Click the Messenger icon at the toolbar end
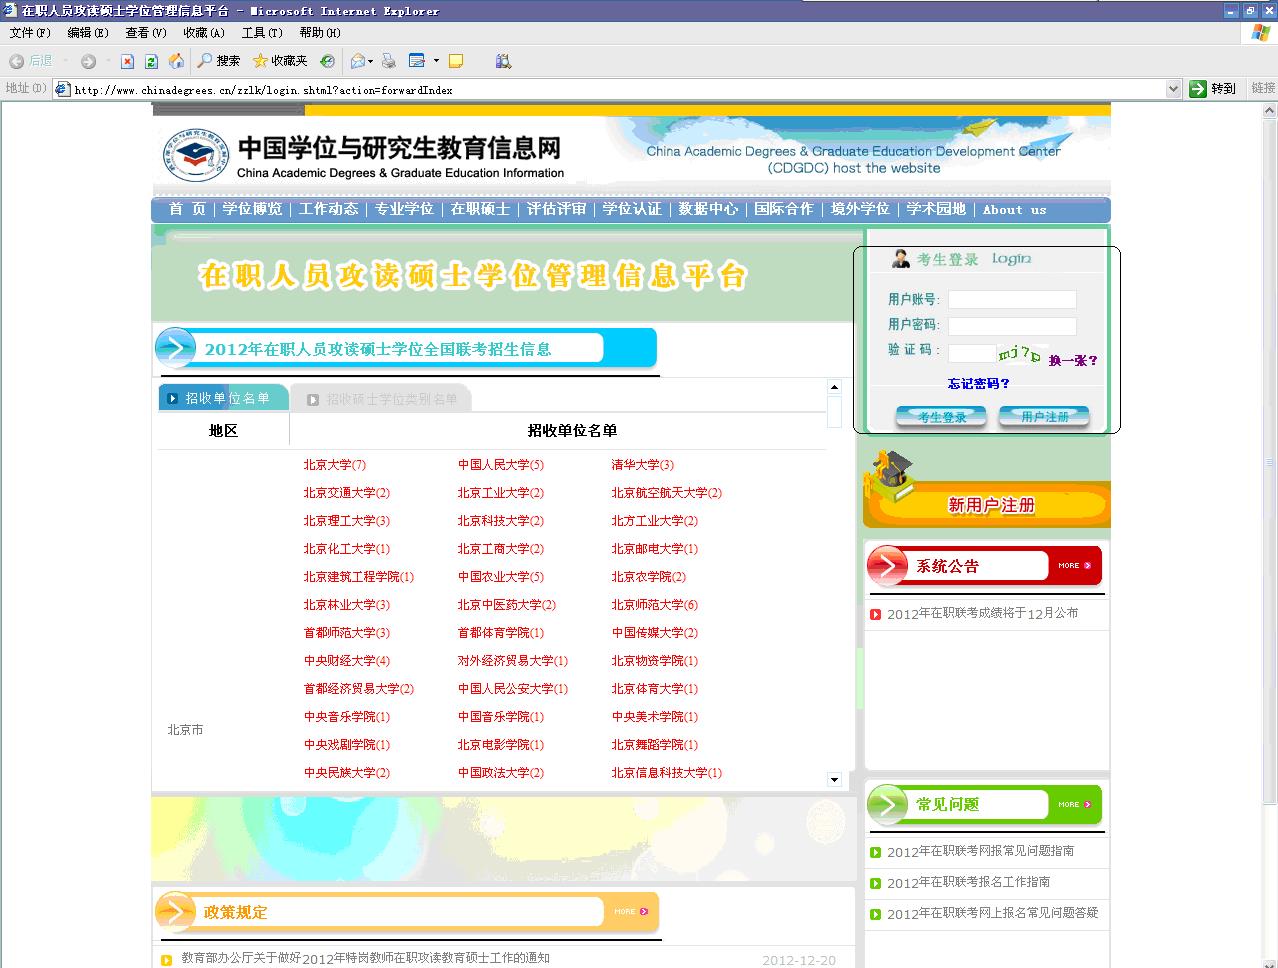Image resolution: width=1278 pixels, height=968 pixels. coord(504,61)
